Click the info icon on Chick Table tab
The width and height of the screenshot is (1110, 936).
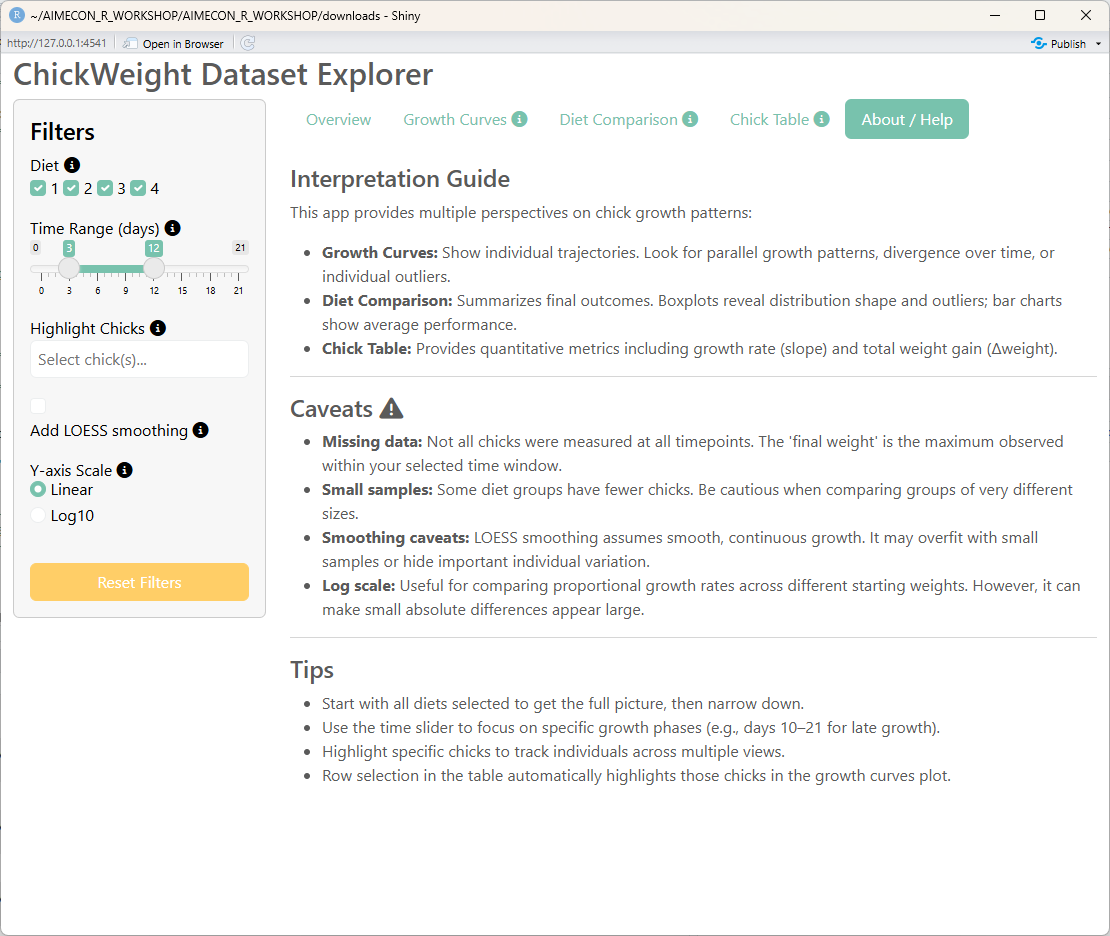point(822,119)
